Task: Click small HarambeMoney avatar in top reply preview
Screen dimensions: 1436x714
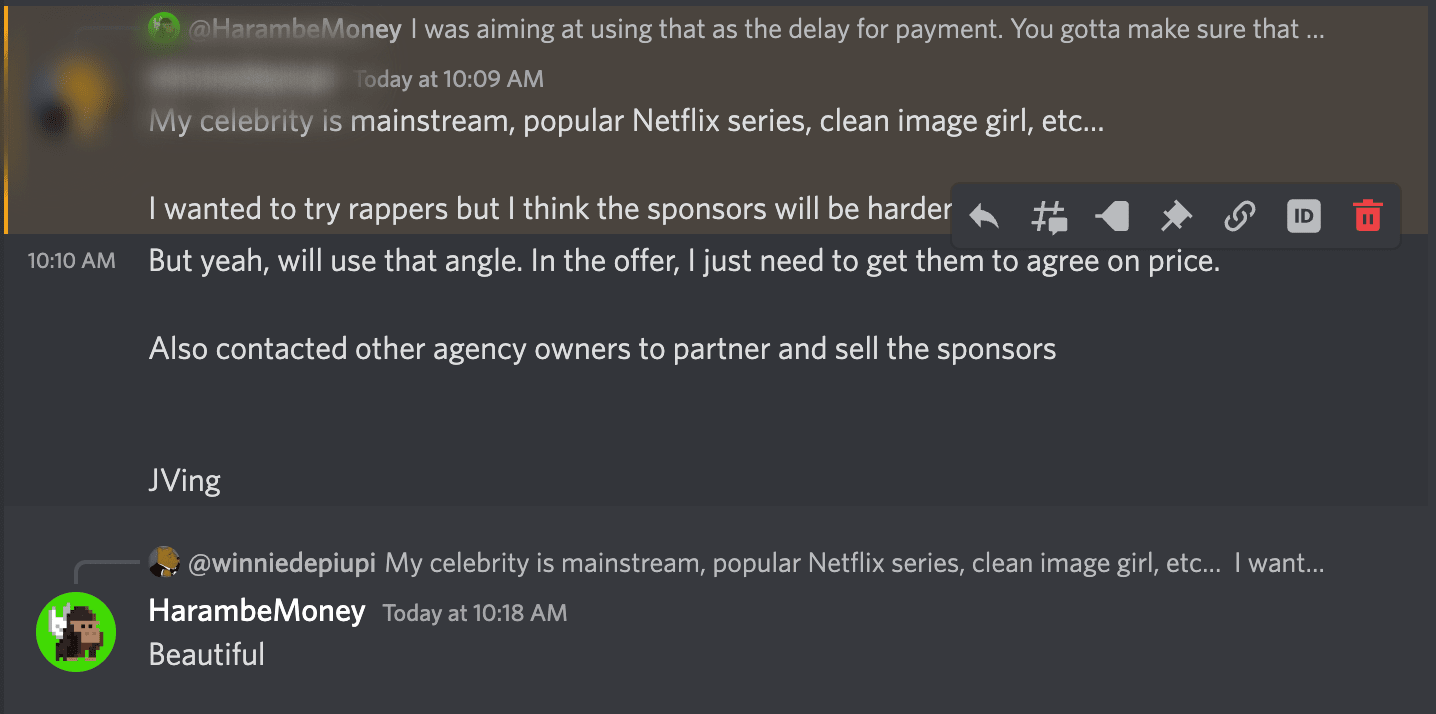Action: (164, 28)
